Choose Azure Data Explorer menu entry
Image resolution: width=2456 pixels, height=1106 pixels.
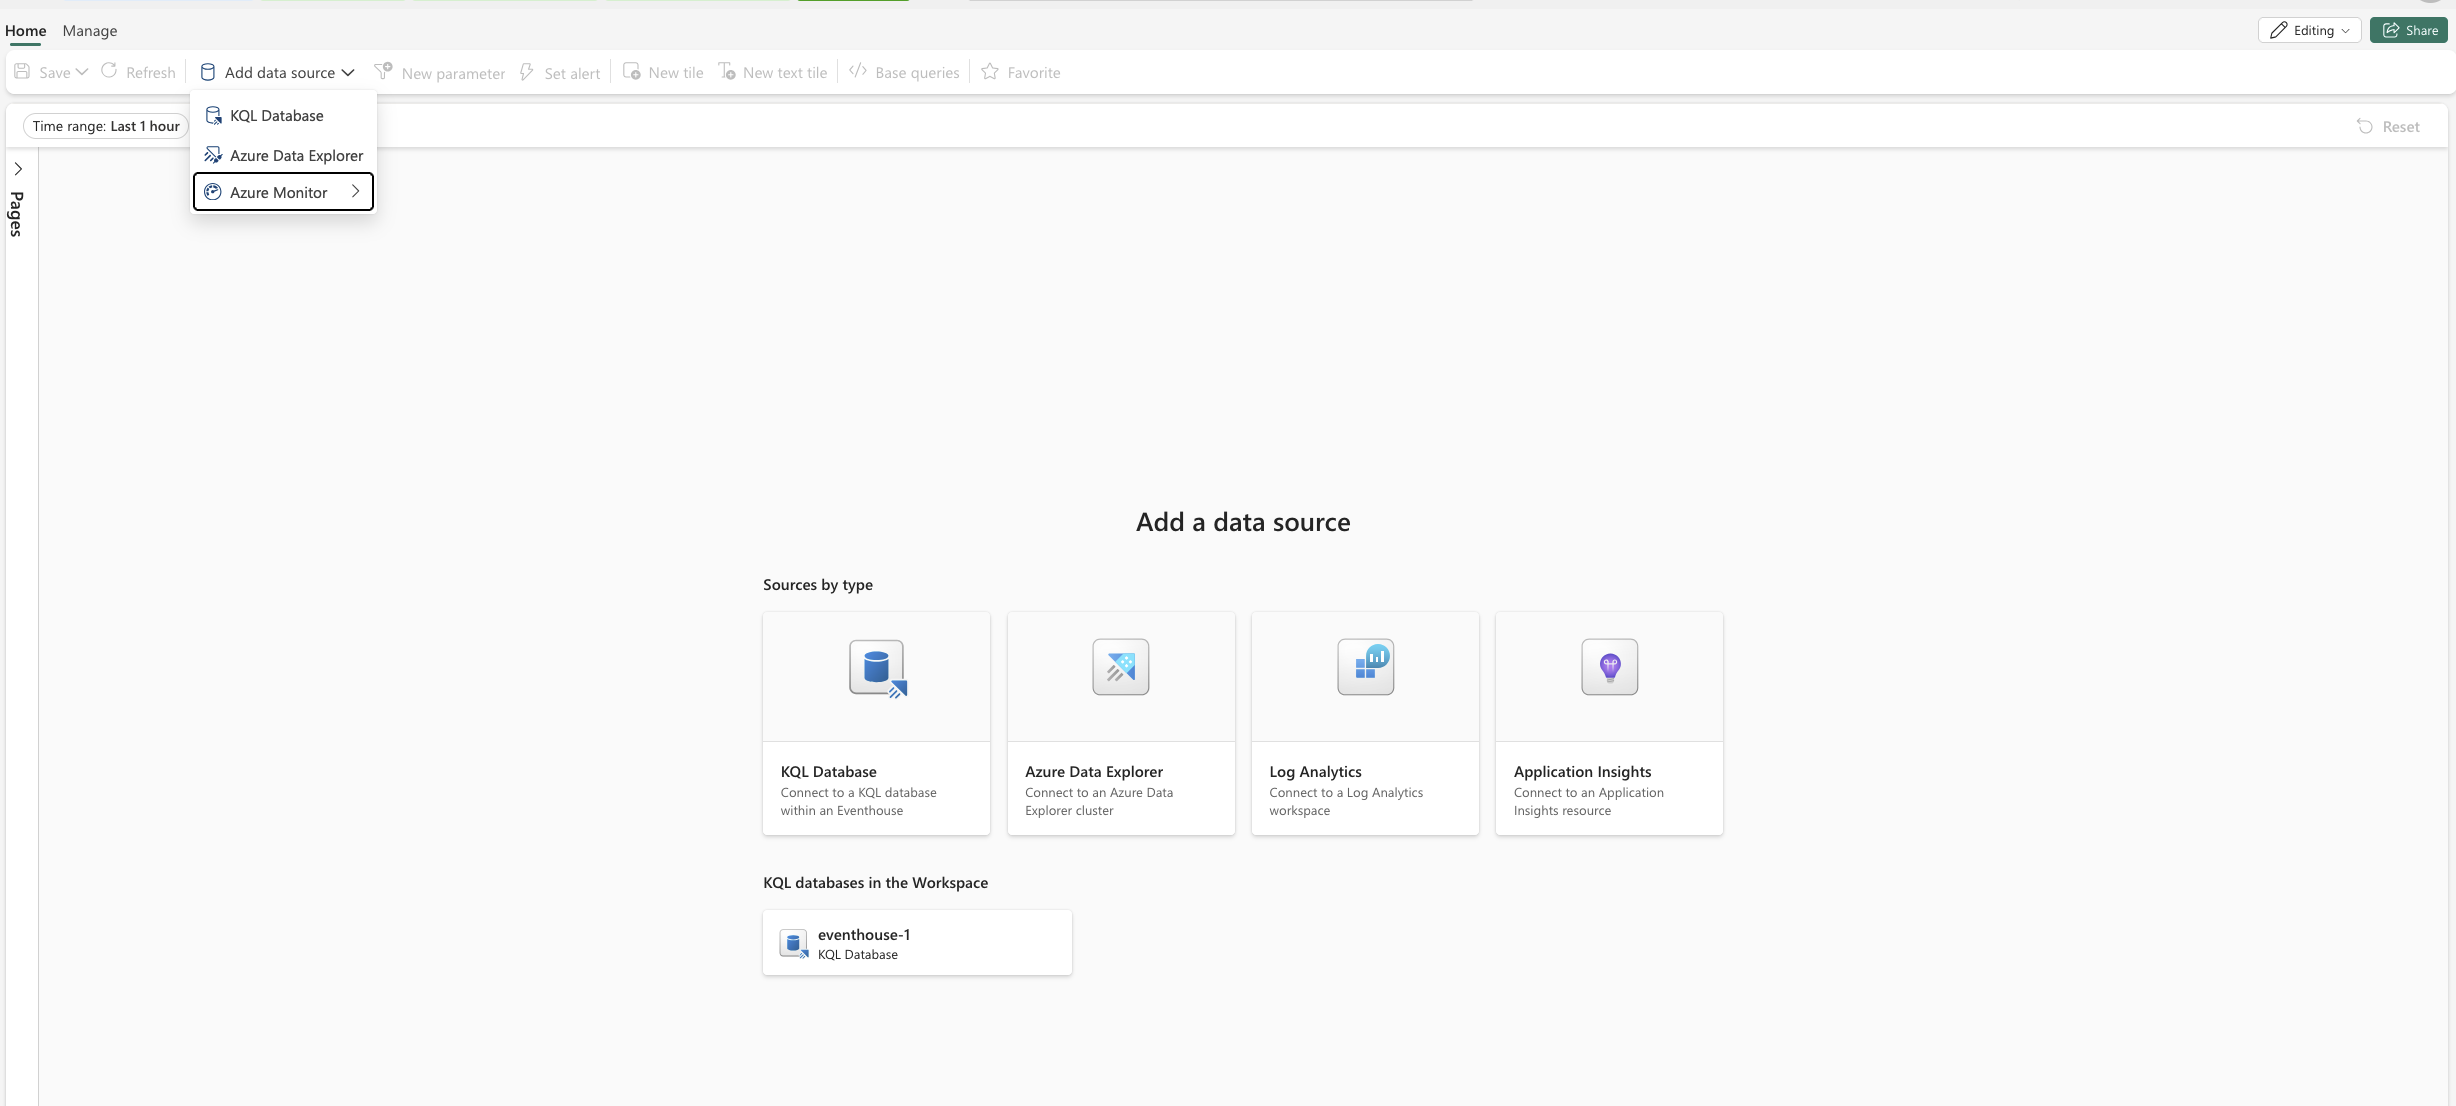click(296, 156)
